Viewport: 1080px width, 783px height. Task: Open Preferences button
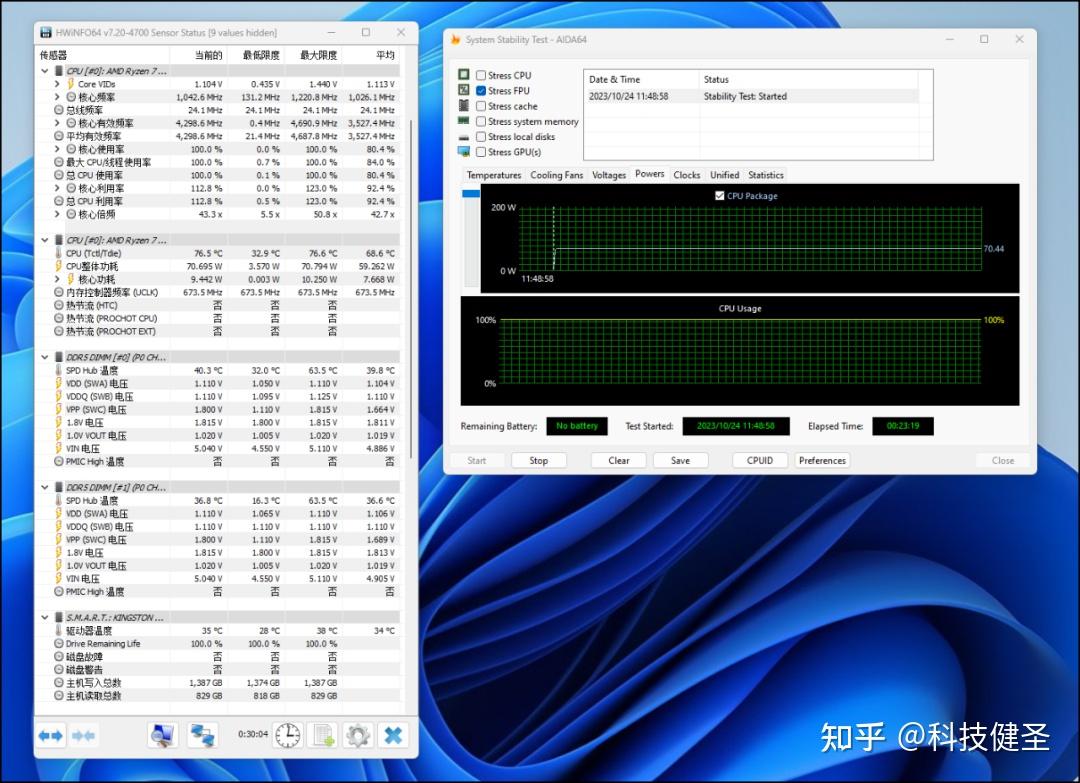pos(822,460)
